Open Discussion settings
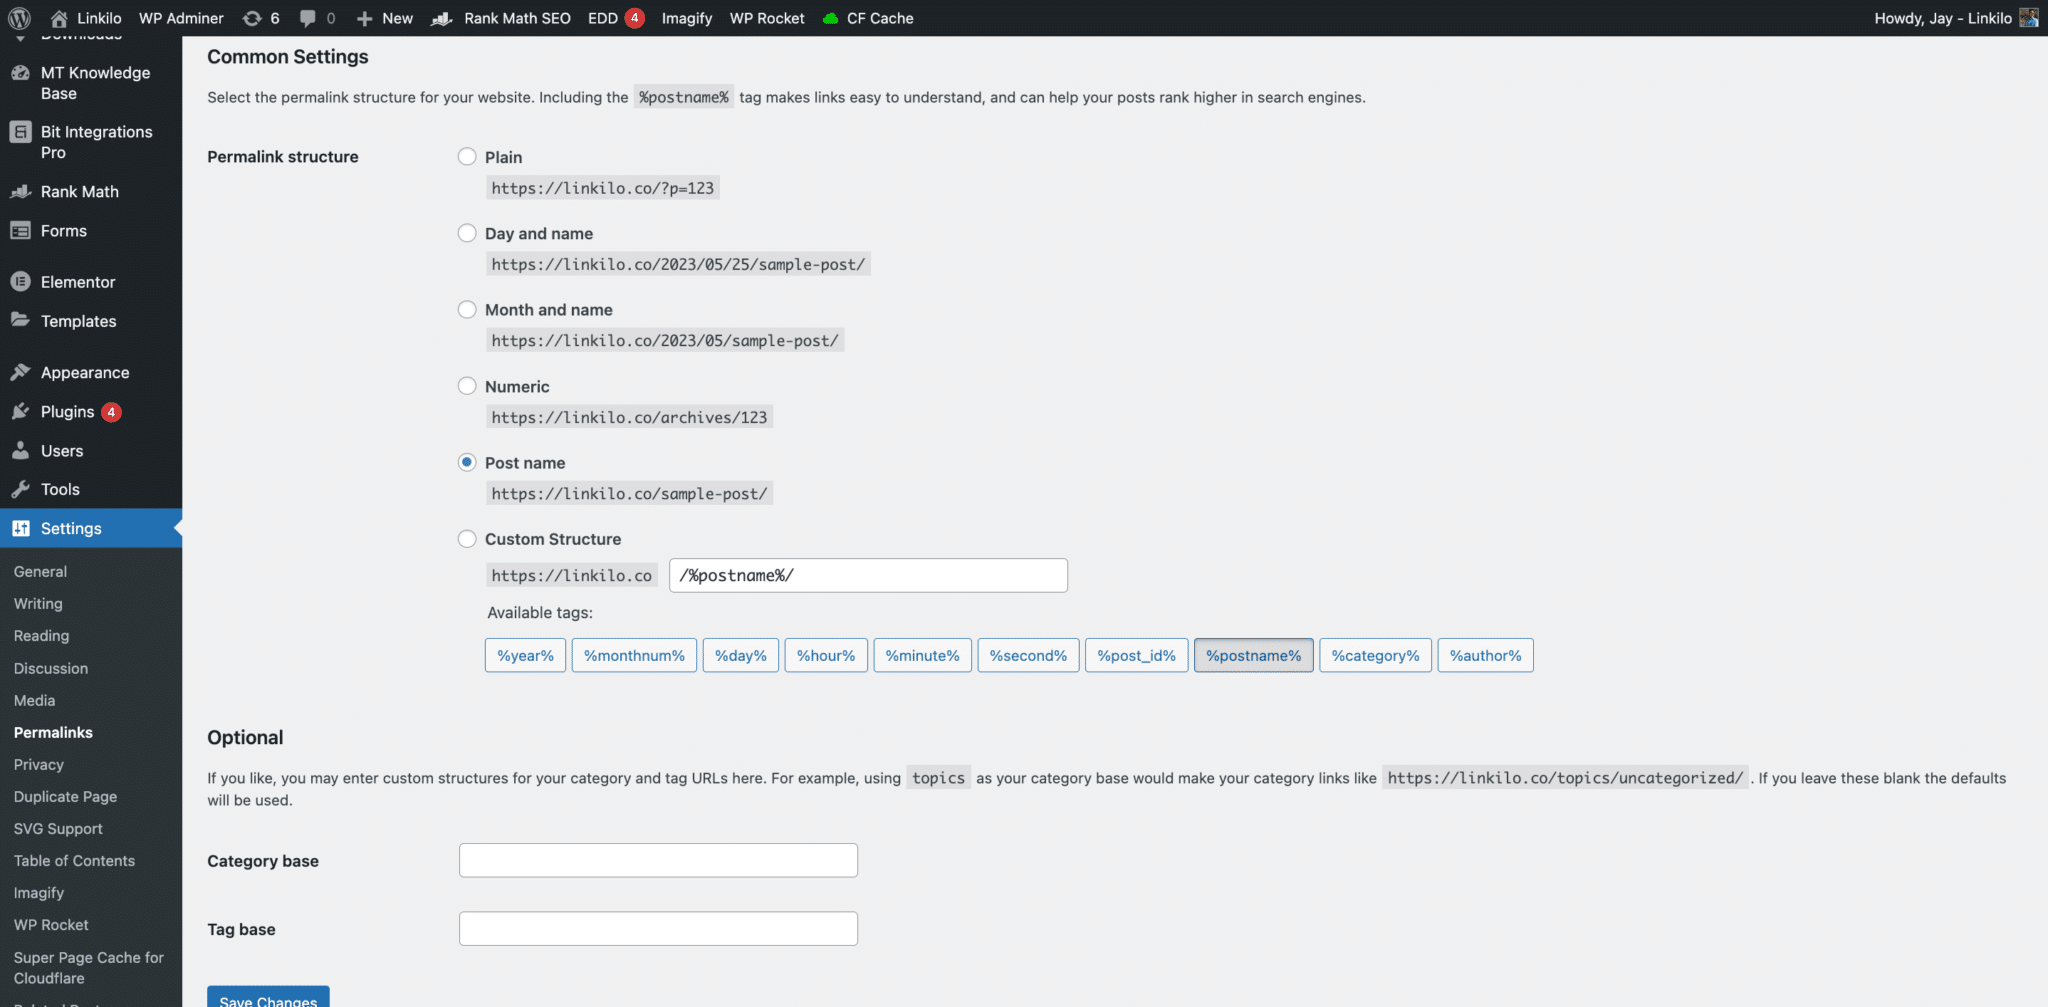 (51, 668)
